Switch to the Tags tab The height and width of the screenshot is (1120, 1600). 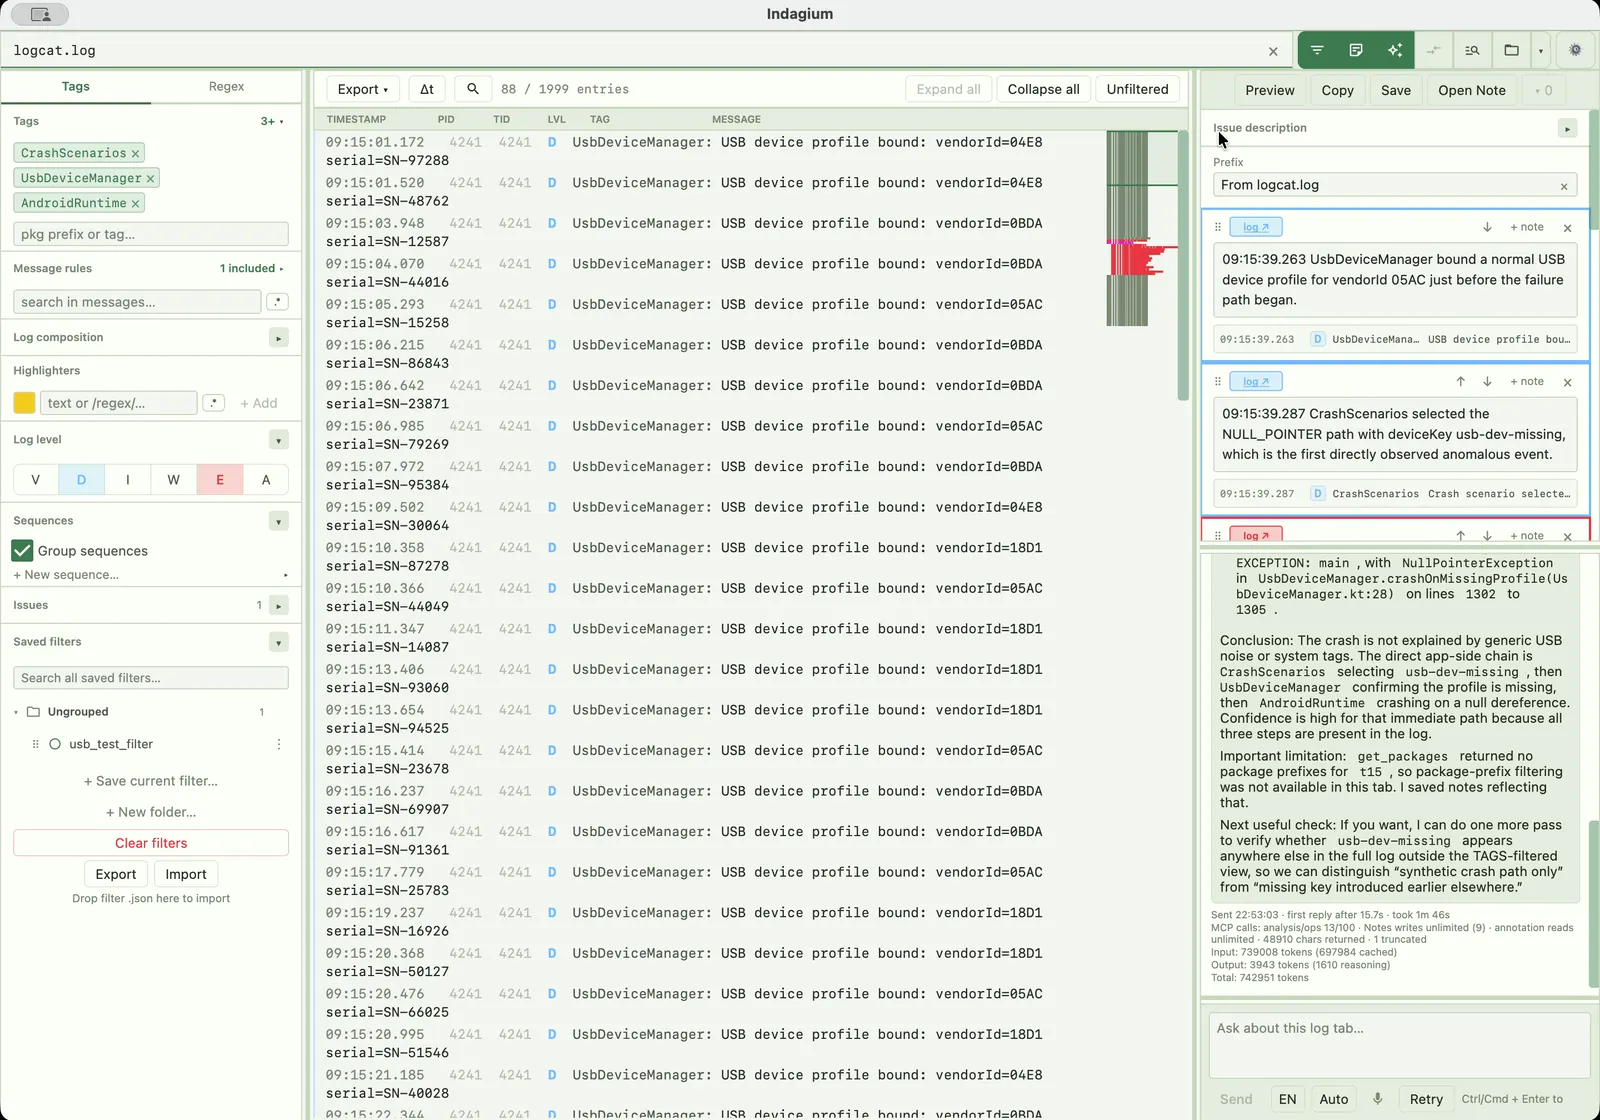click(x=76, y=86)
